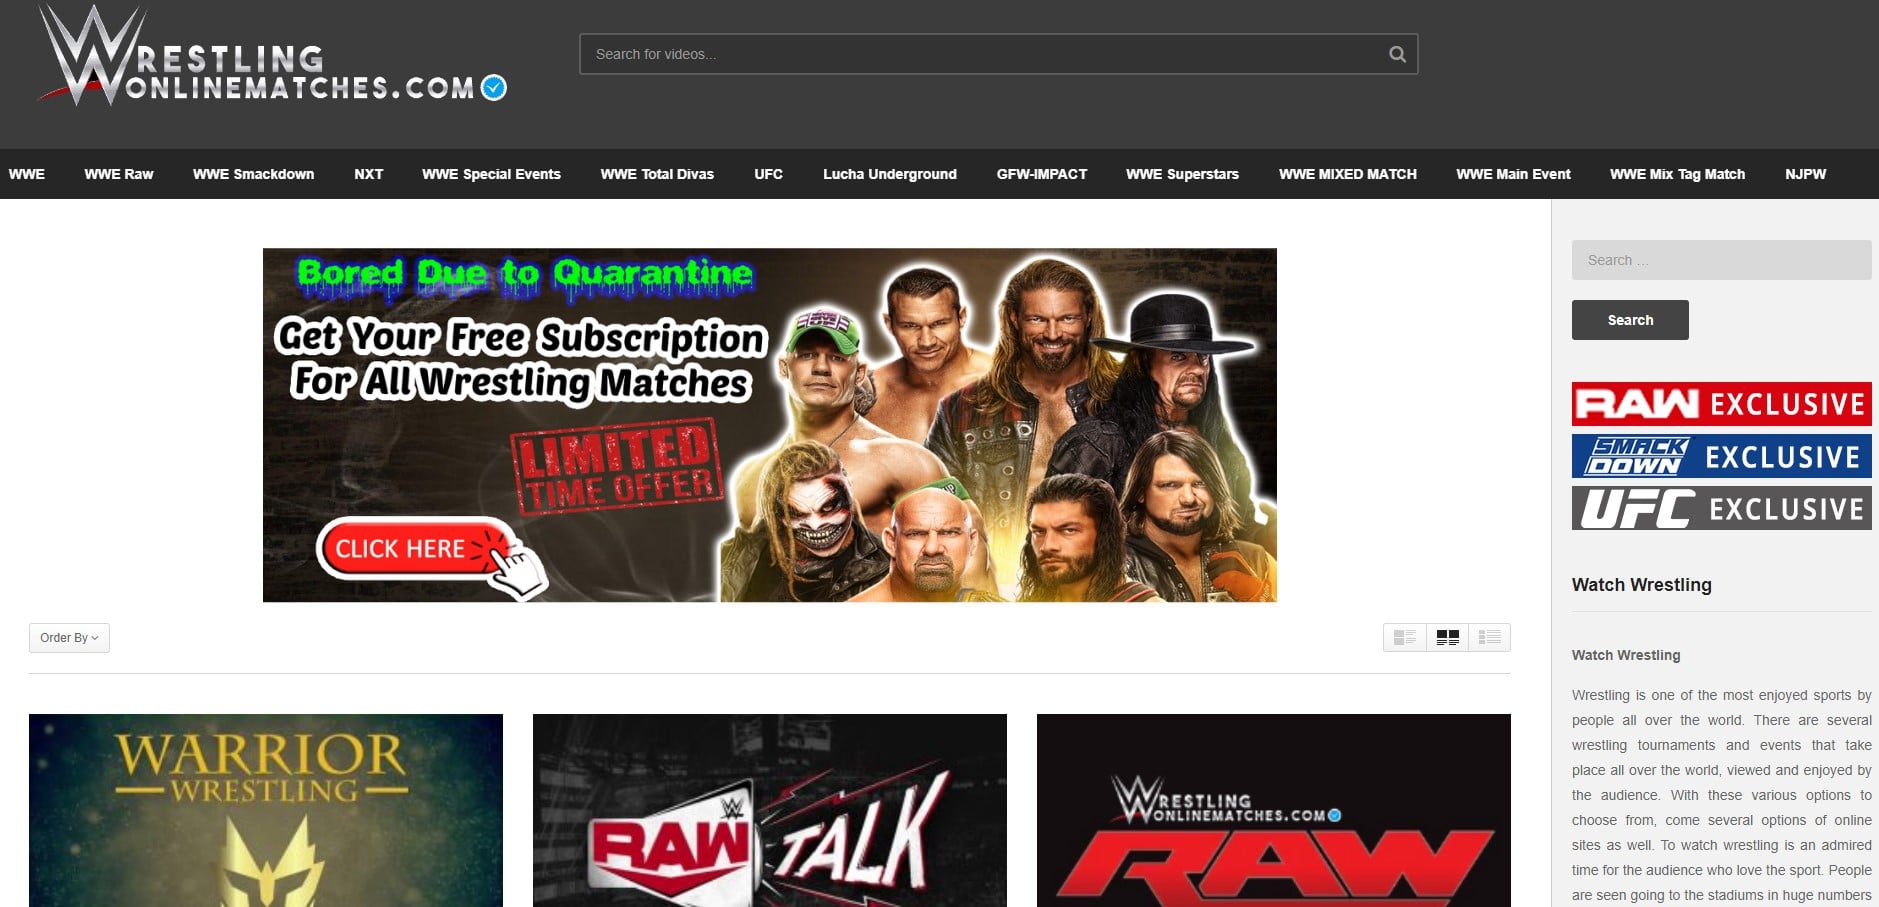This screenshot has width=1879, height=907.
Task: Focus the sidebar Search input field
Action: coord(1721,260)
